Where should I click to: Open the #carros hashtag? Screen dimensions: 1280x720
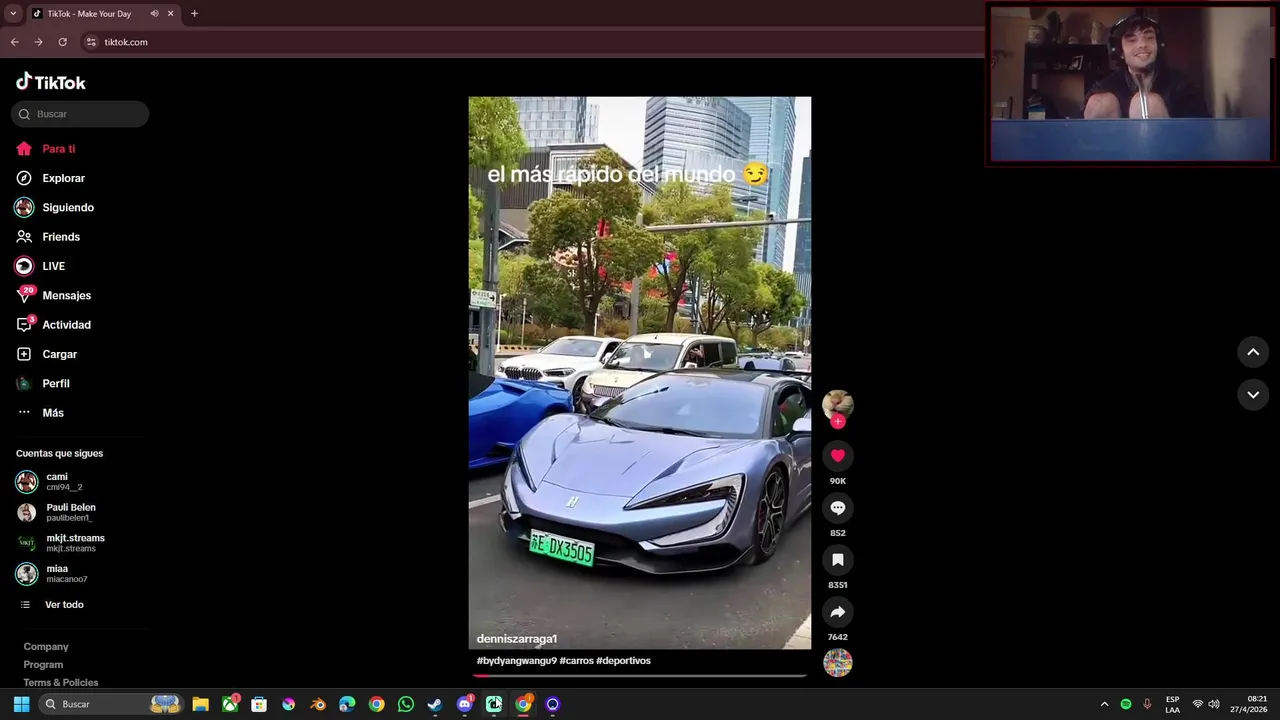(x=576, y=661)
